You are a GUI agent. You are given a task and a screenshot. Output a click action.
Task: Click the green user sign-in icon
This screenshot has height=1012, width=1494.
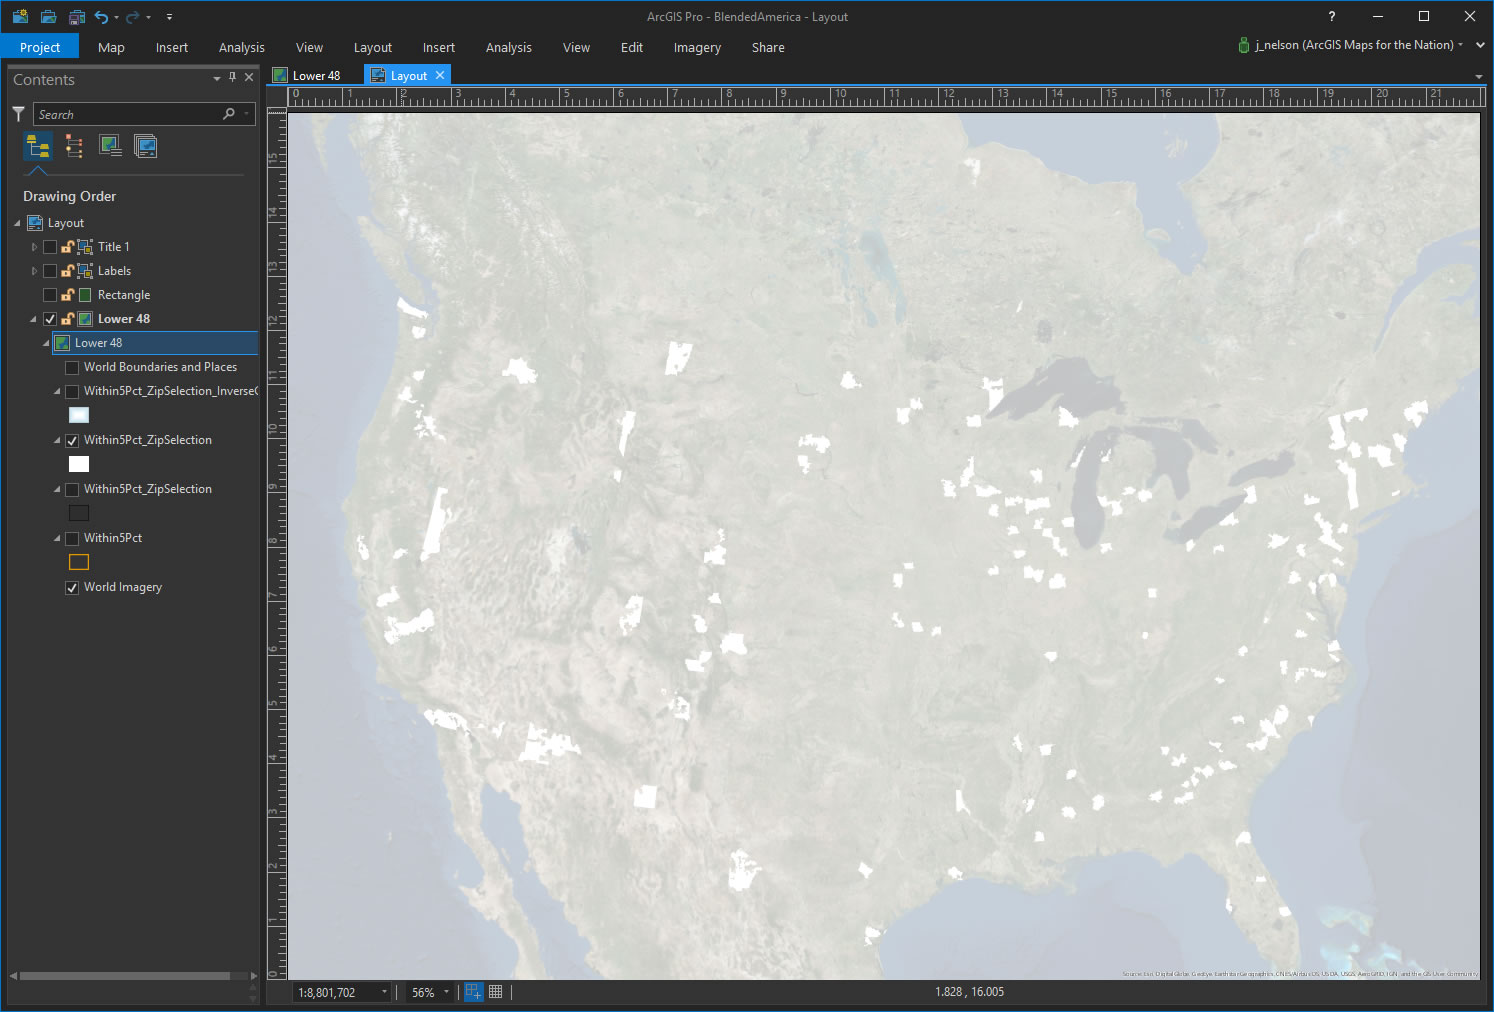[1244, 45]
